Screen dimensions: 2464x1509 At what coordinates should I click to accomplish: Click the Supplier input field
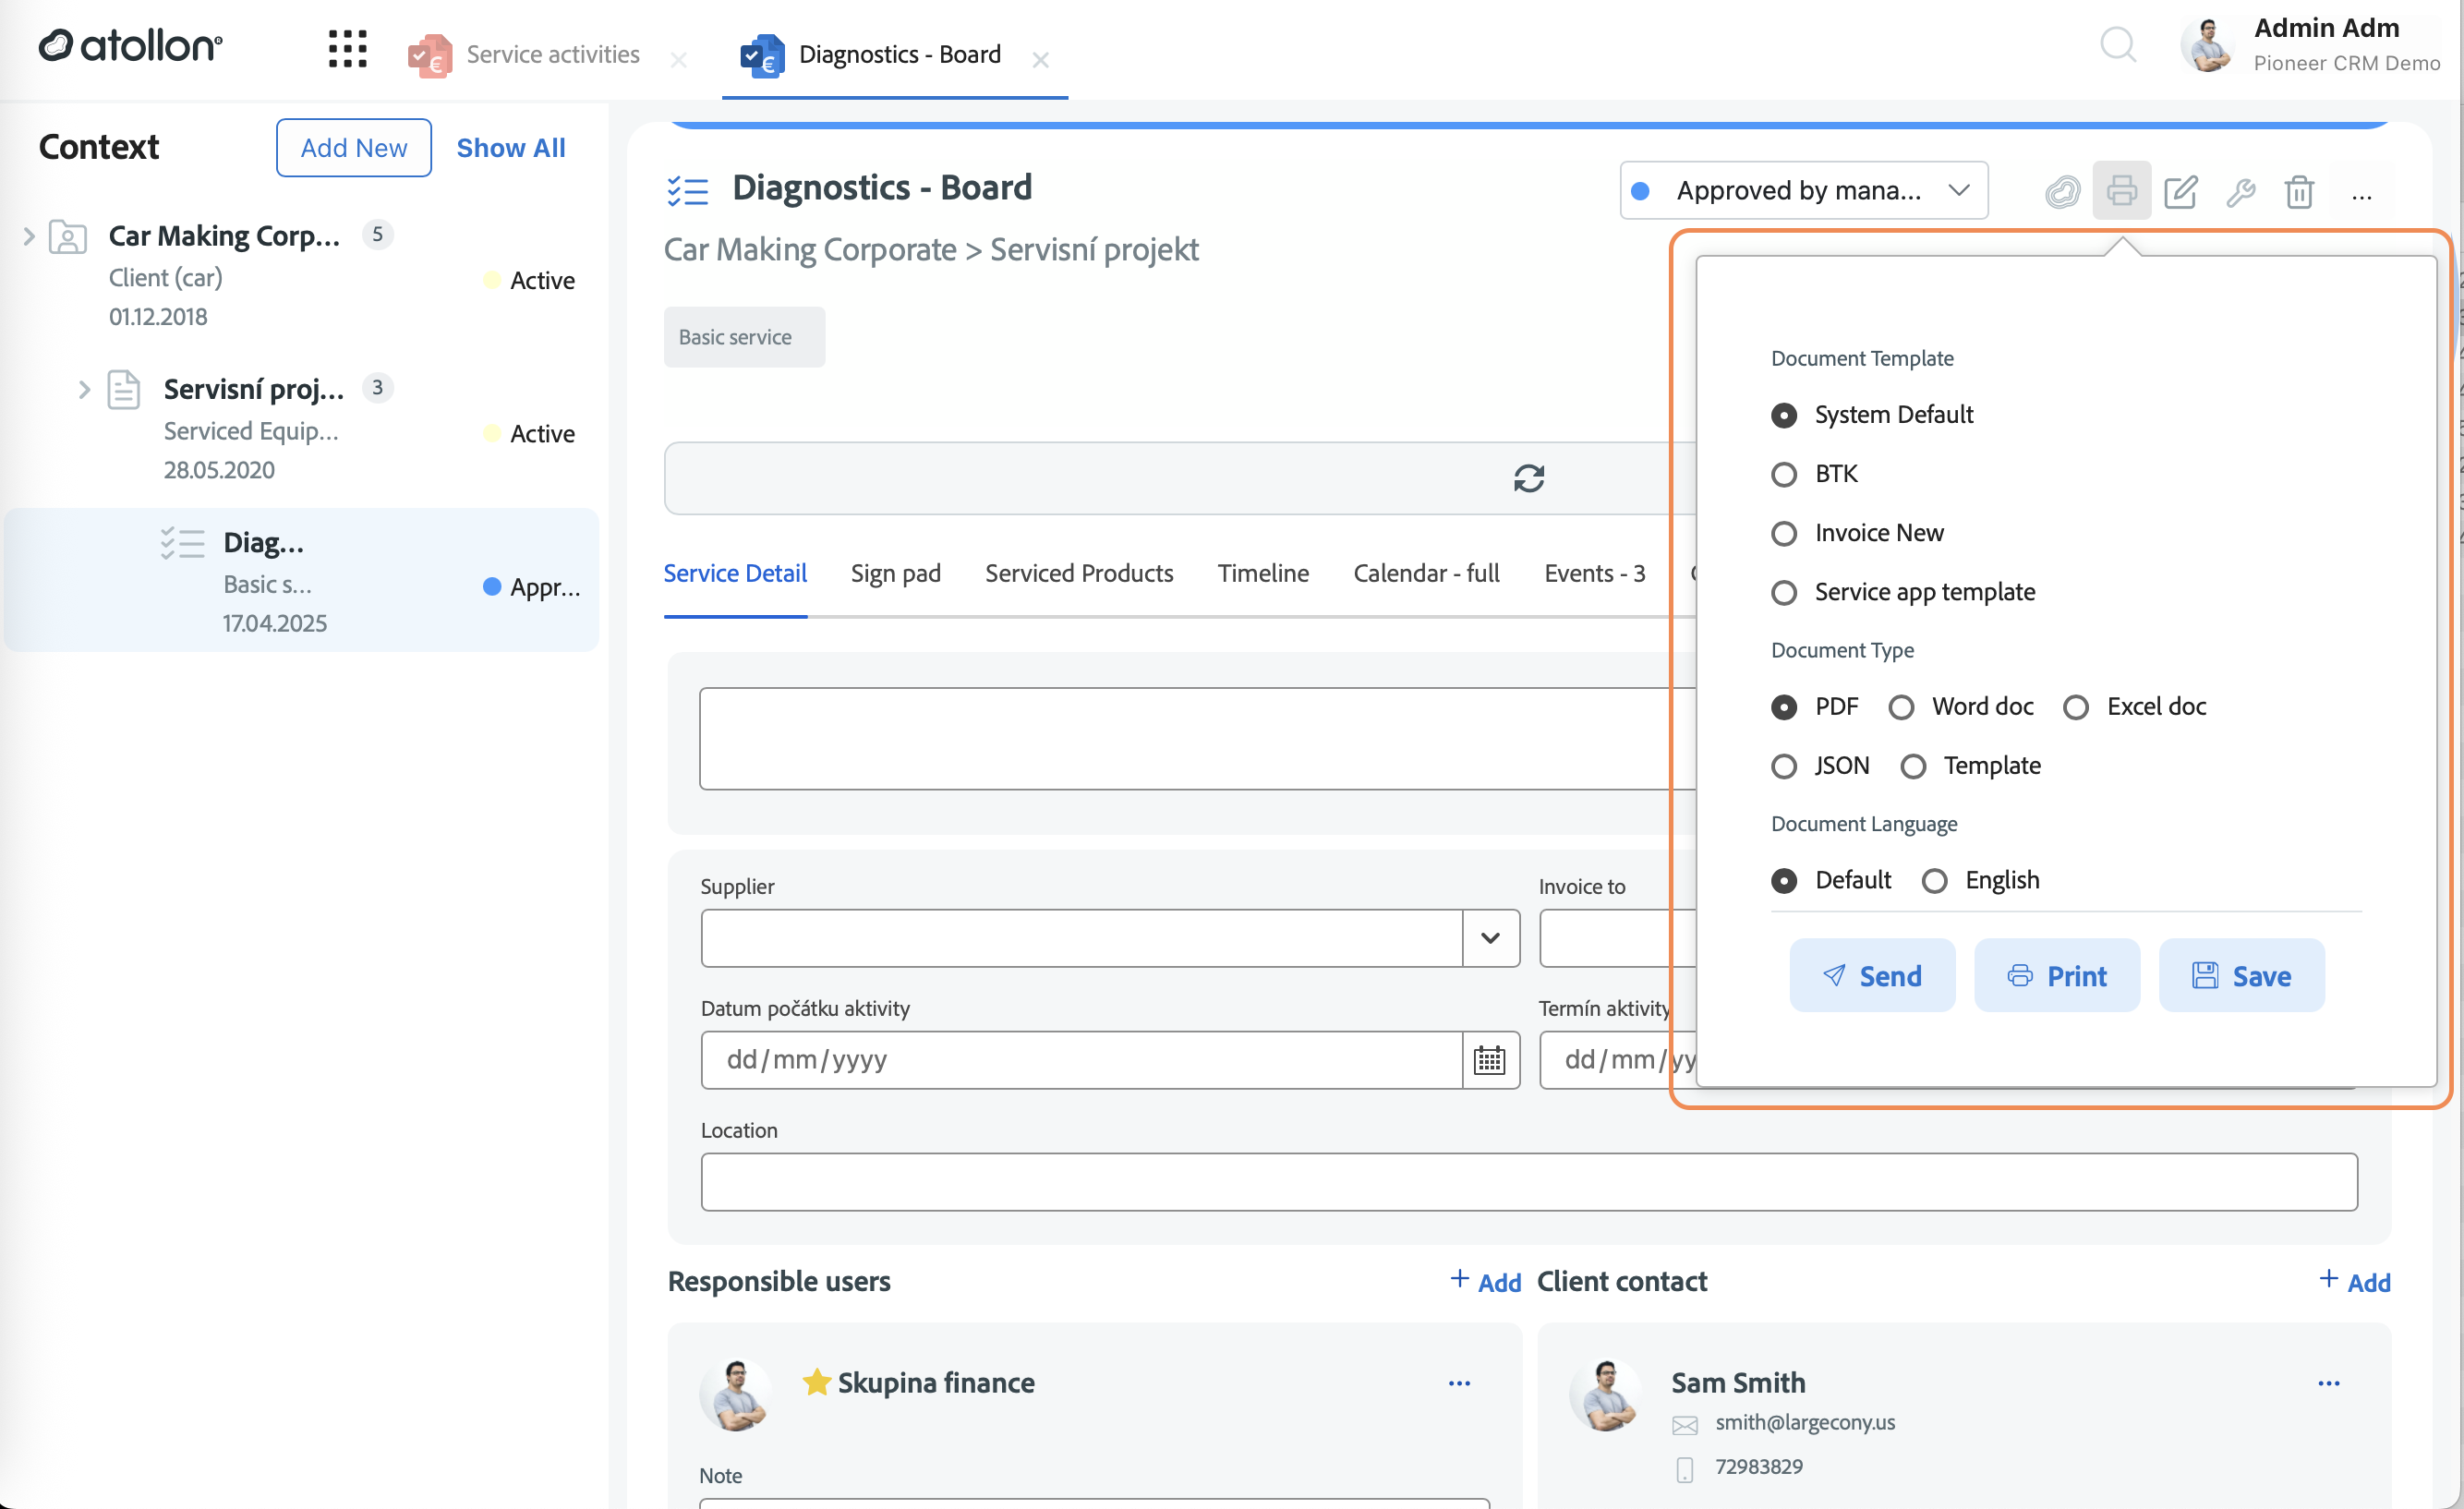tap(1081, 938)
